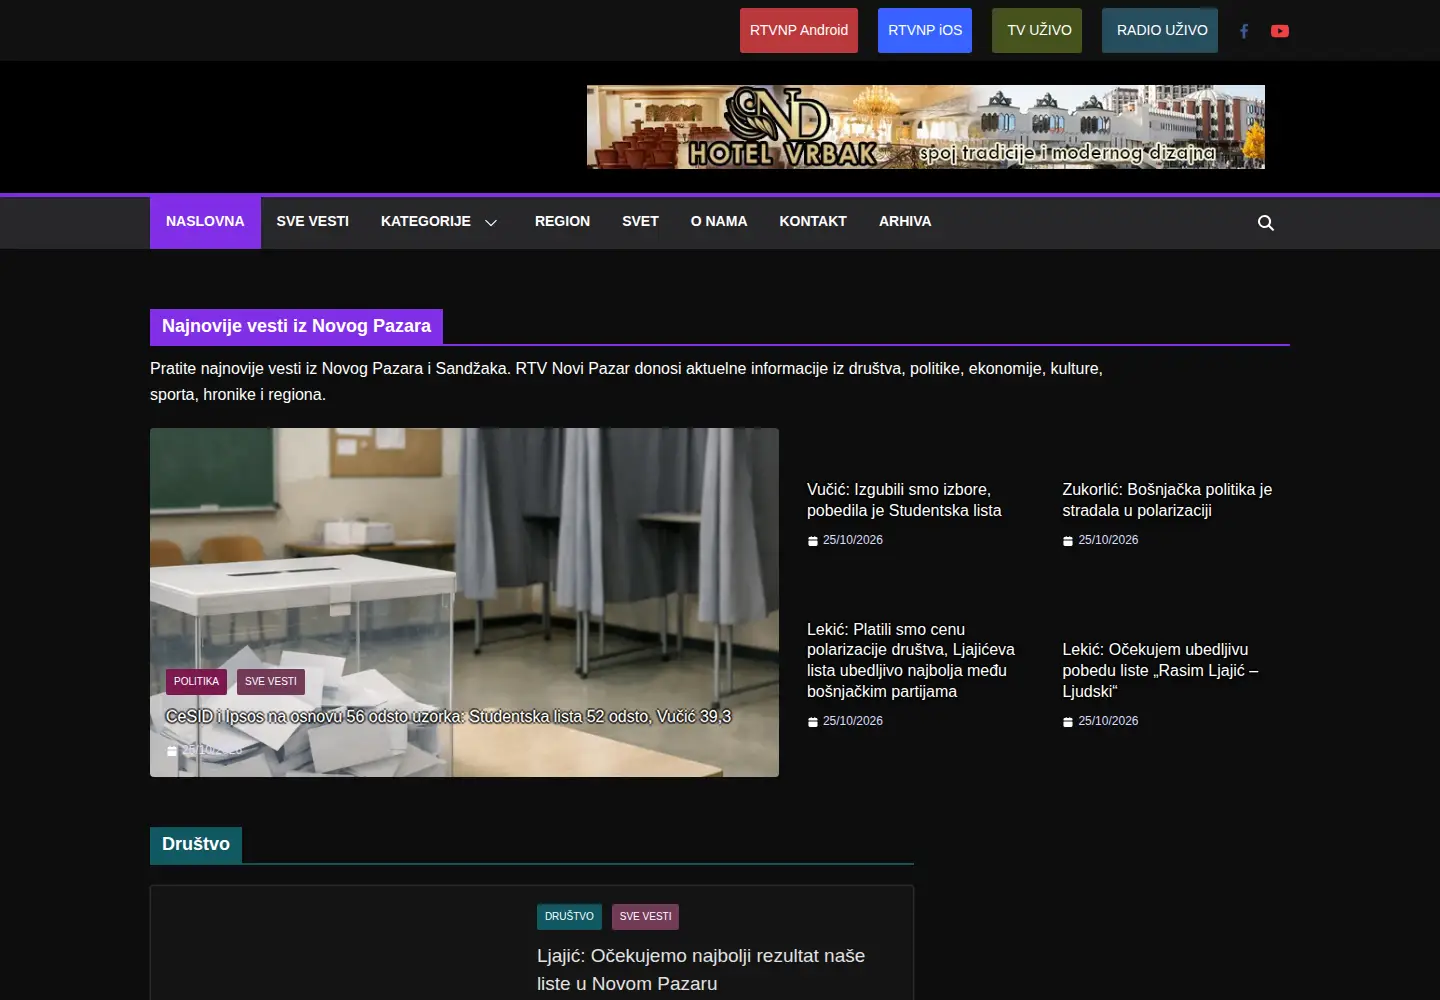Click the 25/10/2026 date under Vučić headline
This screenshot has height=1000, width=1440.
coord(853,540)
